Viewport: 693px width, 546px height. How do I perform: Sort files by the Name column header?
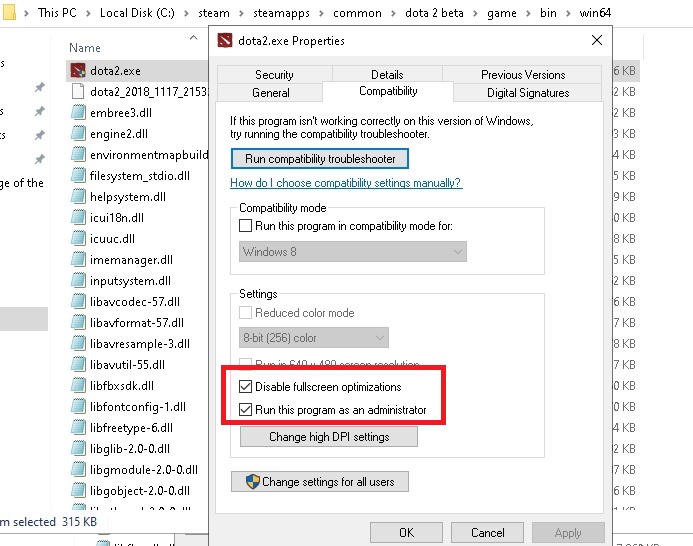point(85,47)
